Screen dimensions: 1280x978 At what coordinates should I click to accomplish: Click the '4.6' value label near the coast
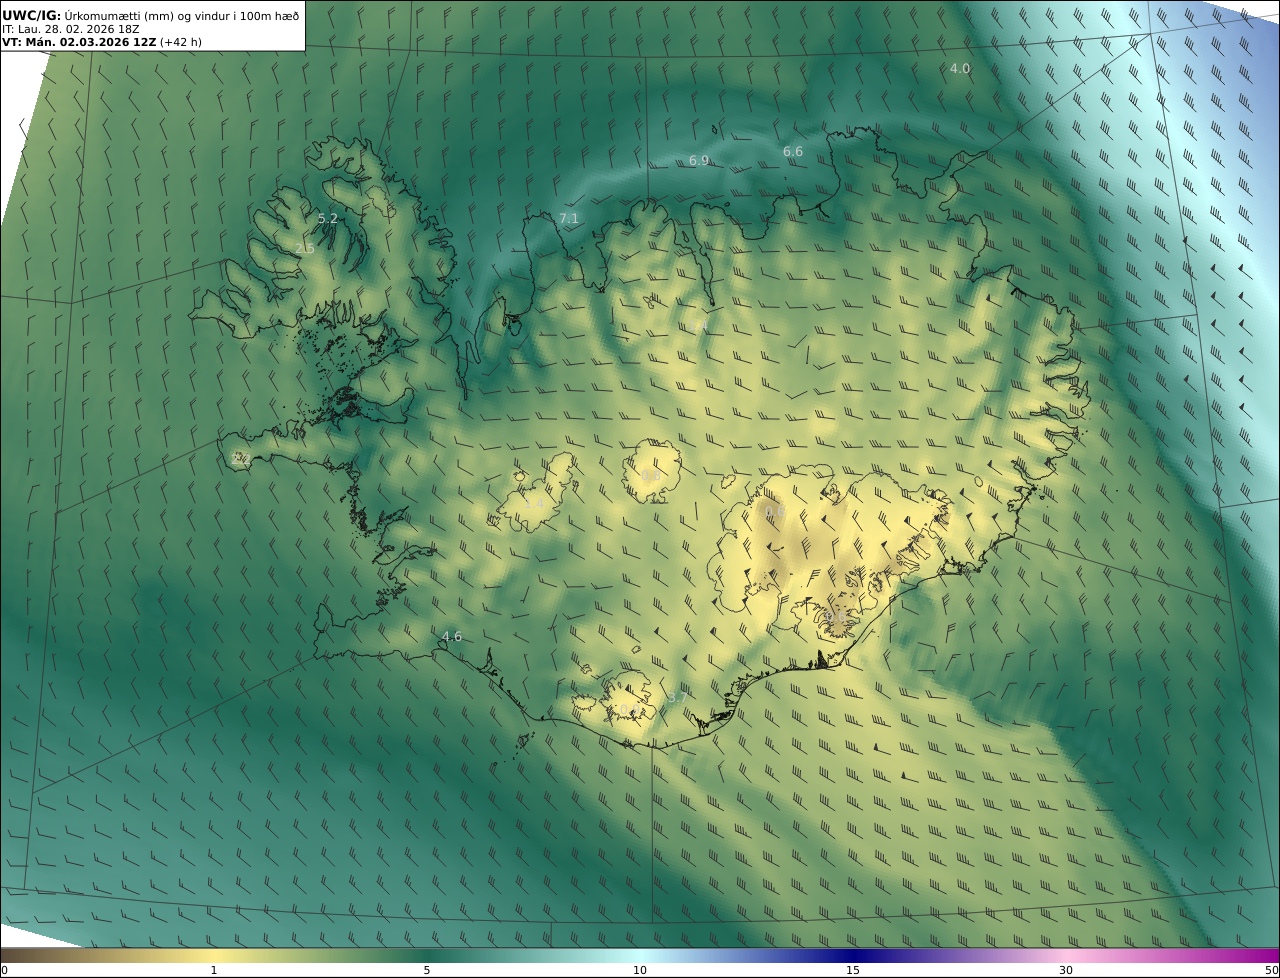pos(452,637)
